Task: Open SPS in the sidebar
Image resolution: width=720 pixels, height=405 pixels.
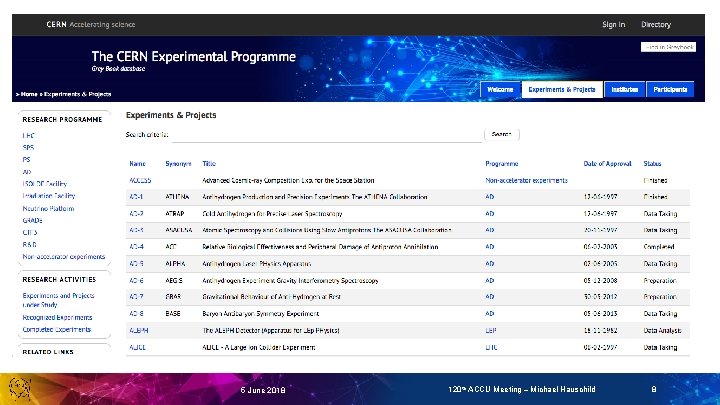Action: point(28,147)
